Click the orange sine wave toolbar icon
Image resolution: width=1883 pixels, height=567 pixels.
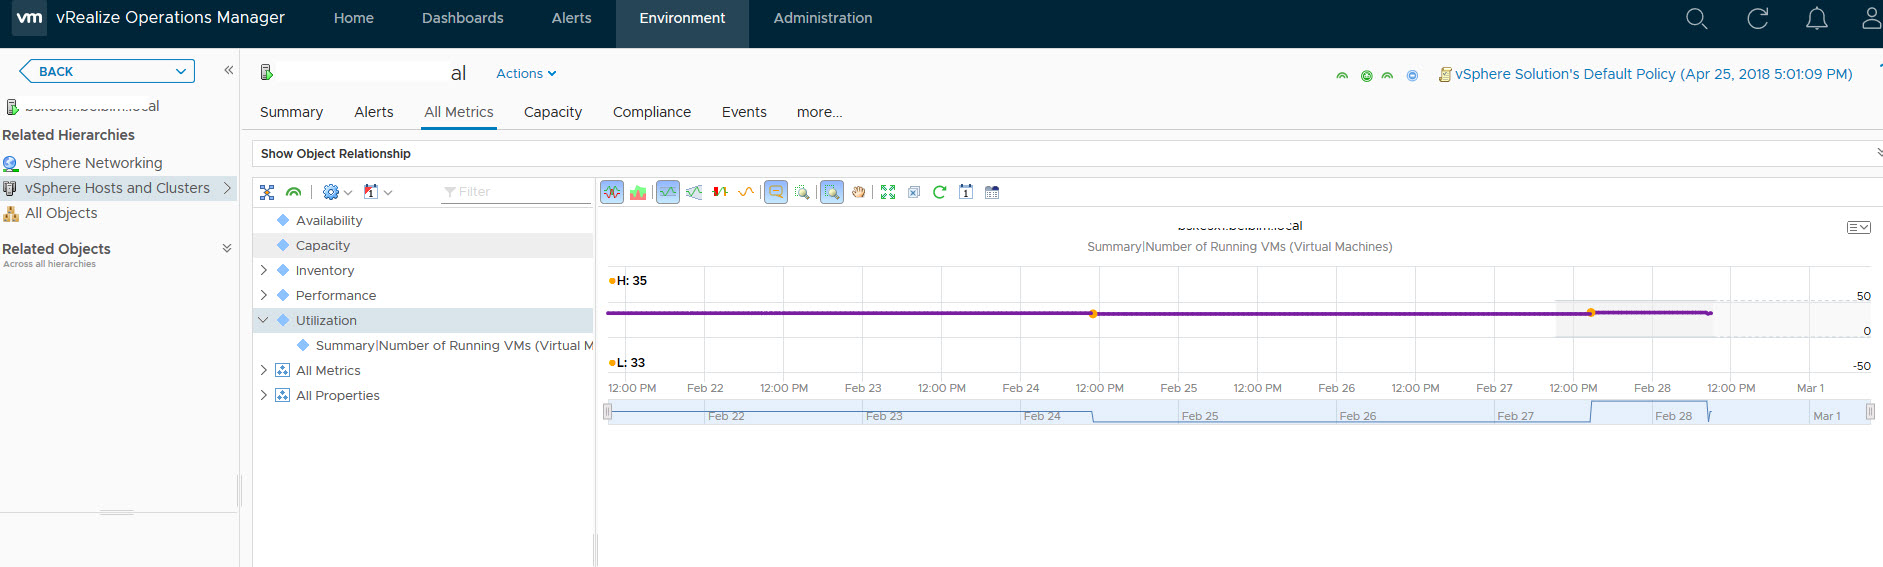point(746,192)
